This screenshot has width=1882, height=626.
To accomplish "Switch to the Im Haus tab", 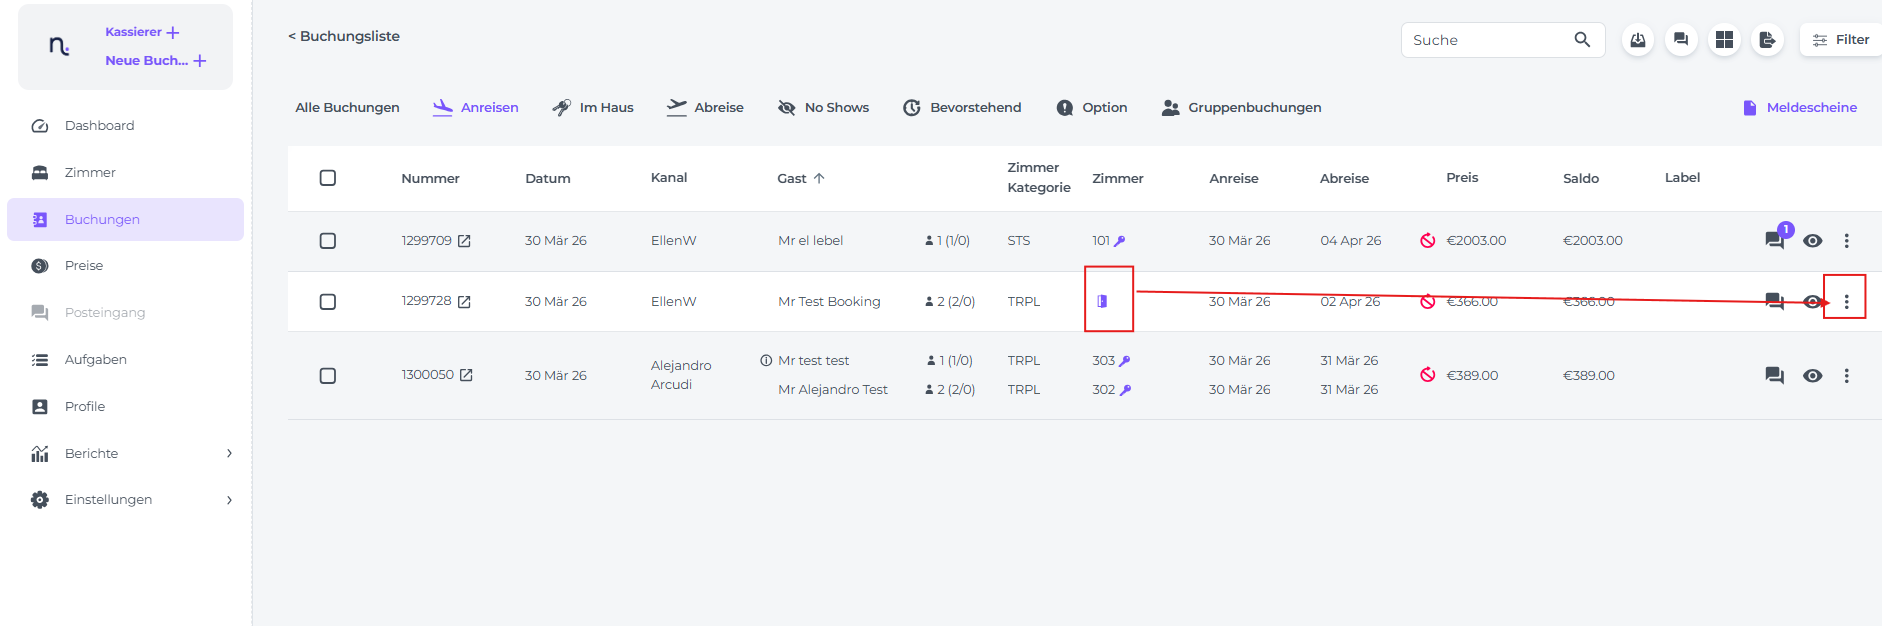I will point(593,108).
